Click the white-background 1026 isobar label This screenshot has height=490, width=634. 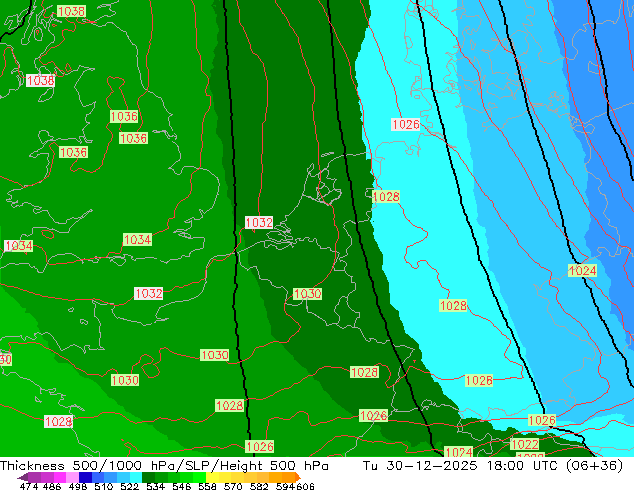tap(406, 124)
